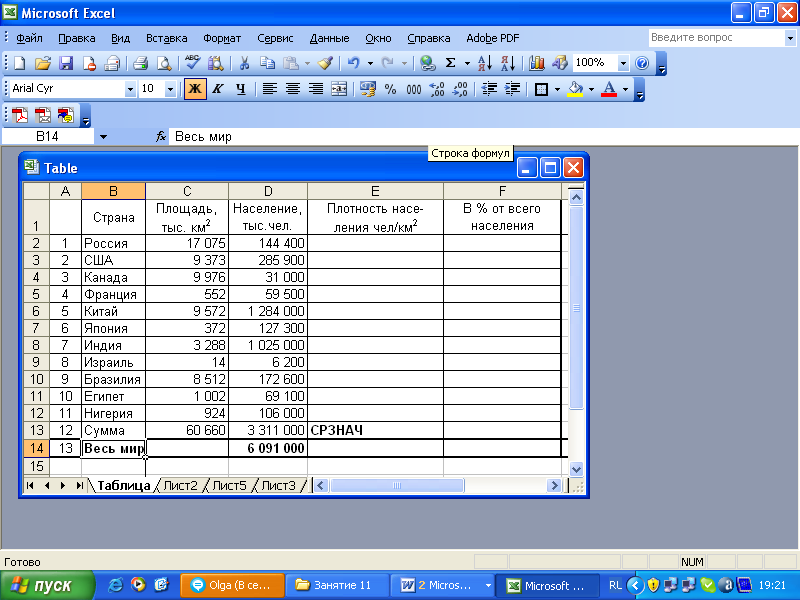This screenshot has width=800, height=600.
Task: Open the Вставка menu
Action: 166,38
